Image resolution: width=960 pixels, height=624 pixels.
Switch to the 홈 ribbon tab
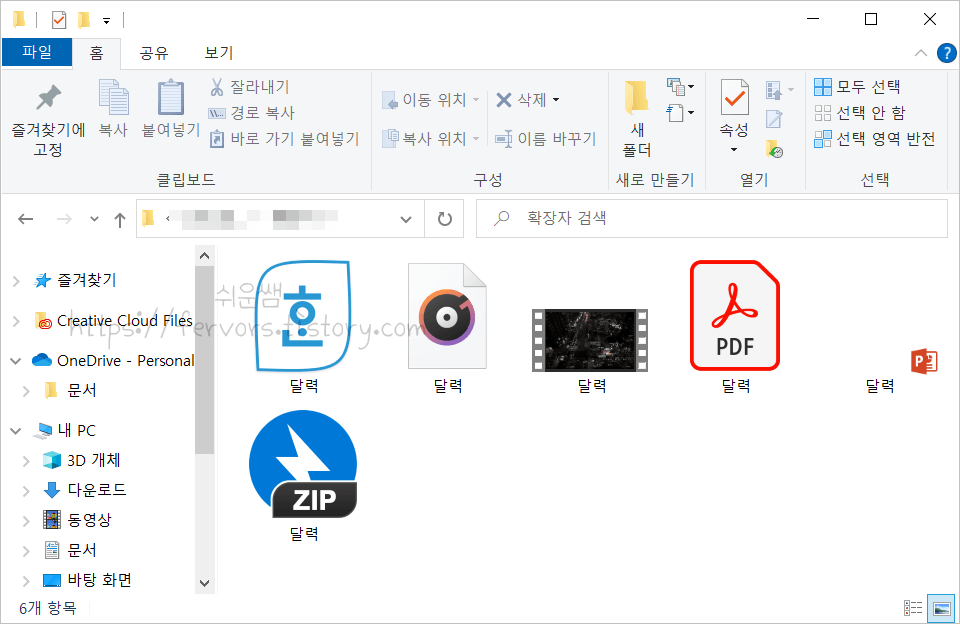pyautogui.click(x=97, y=53)
